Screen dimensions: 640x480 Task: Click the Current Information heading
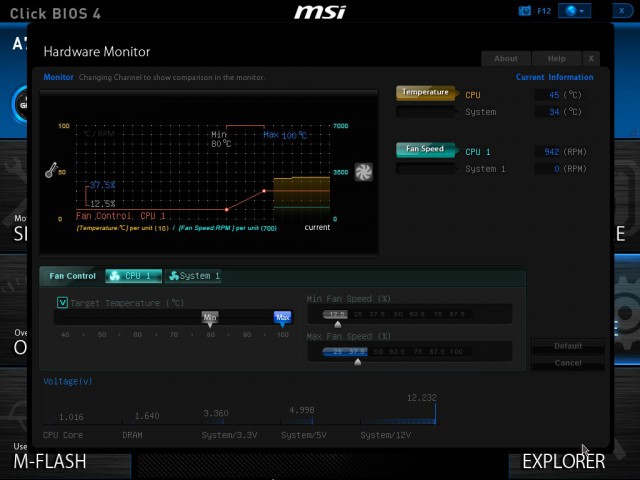pyautogui.click(x=554, y=77)
